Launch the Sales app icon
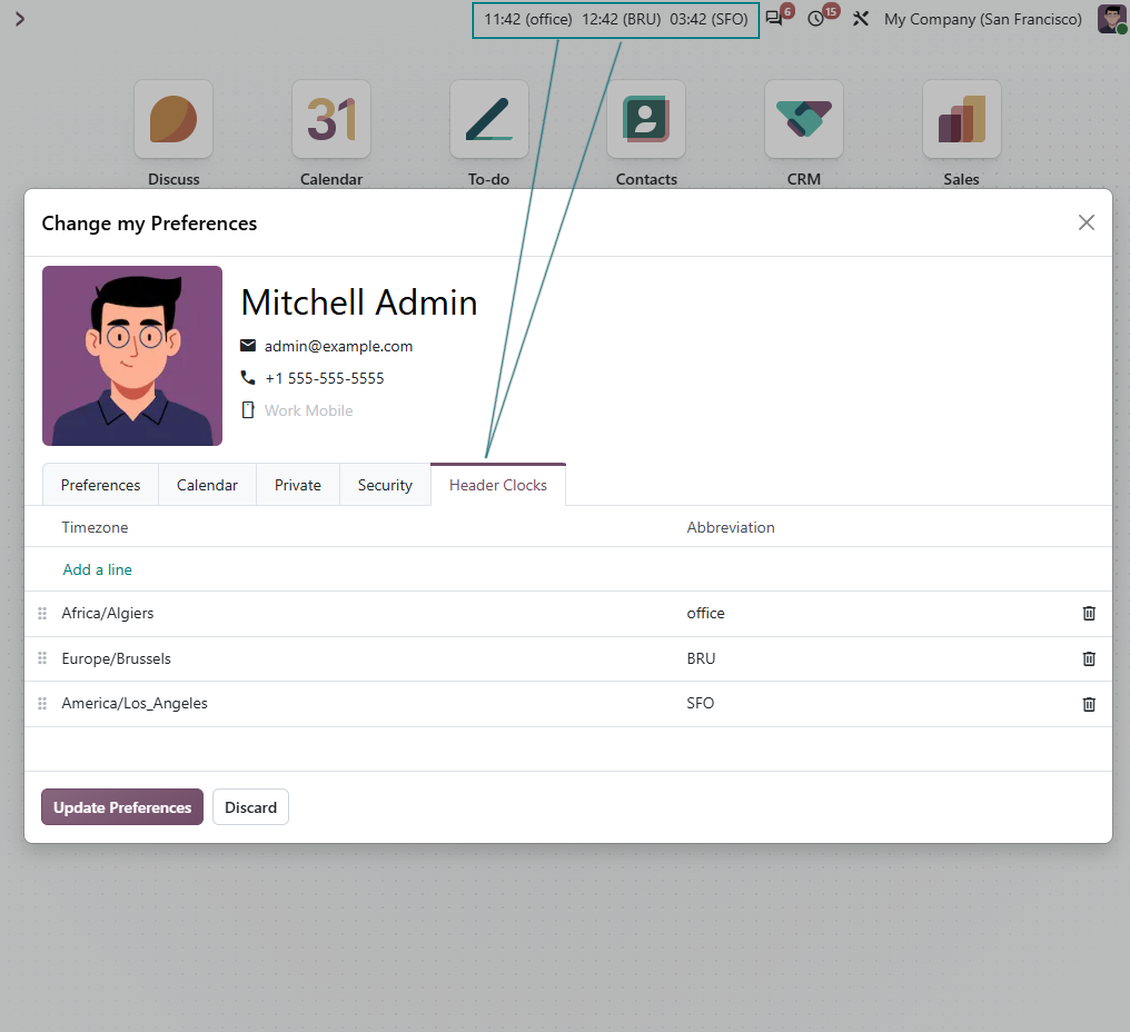 point(961,119)
